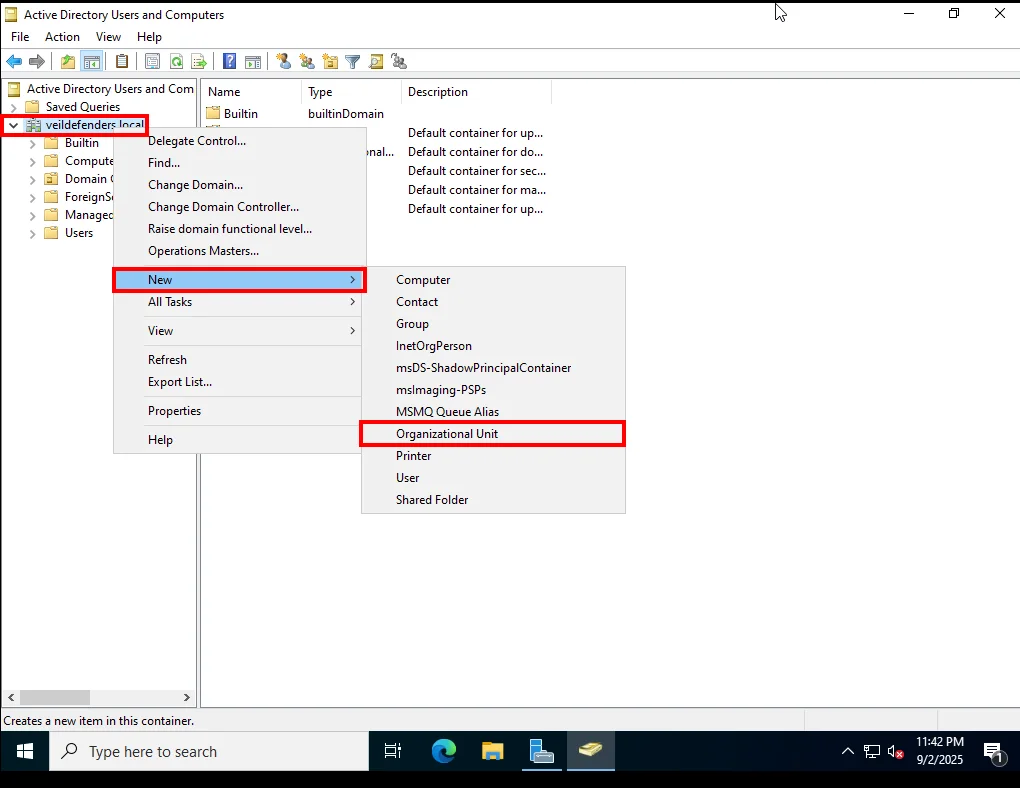Open the notification center icon
This screenshot has height=788, width=1020.
tap(994, 753)
